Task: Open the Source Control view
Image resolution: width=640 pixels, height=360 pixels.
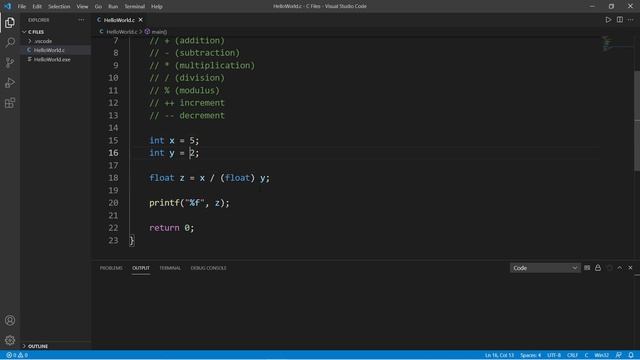Action: [10, 62]
